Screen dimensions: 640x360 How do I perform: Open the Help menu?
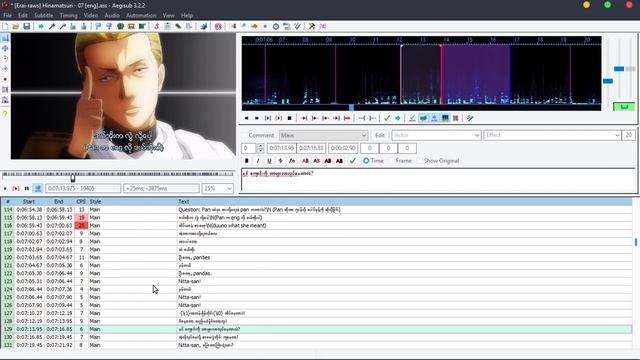(x=187, y=16)
